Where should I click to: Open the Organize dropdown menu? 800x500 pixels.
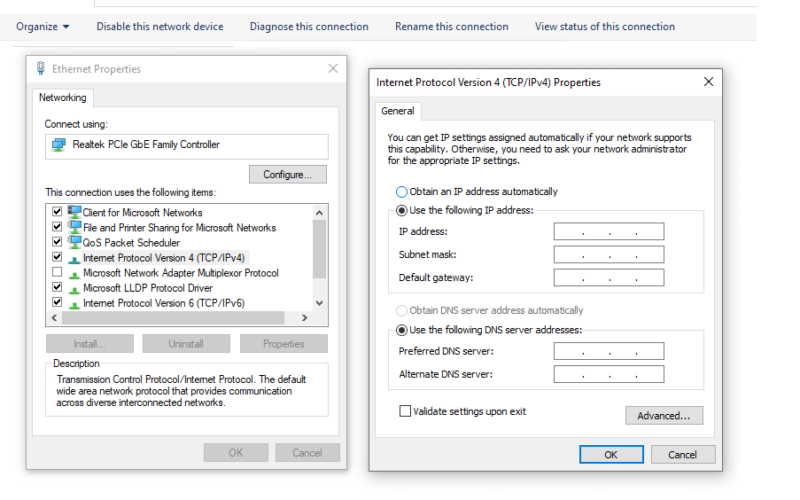coord(42,27)
